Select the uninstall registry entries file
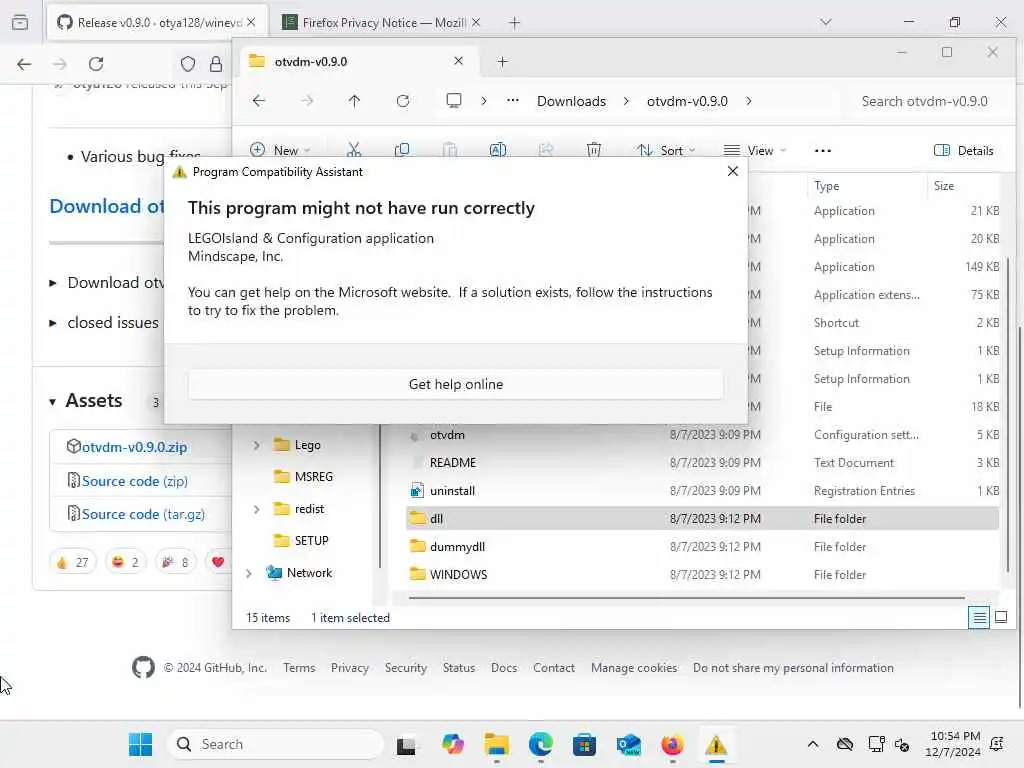Screen dimensions: 1024x768 [702, 491]
